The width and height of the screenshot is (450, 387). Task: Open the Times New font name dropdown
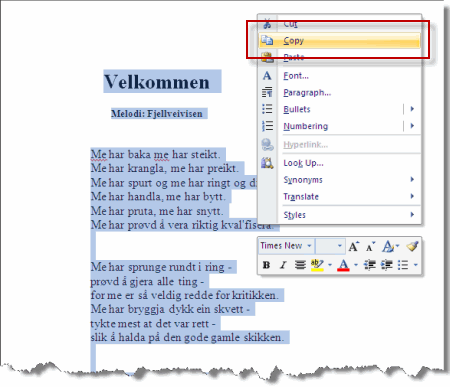pos(287,246)
